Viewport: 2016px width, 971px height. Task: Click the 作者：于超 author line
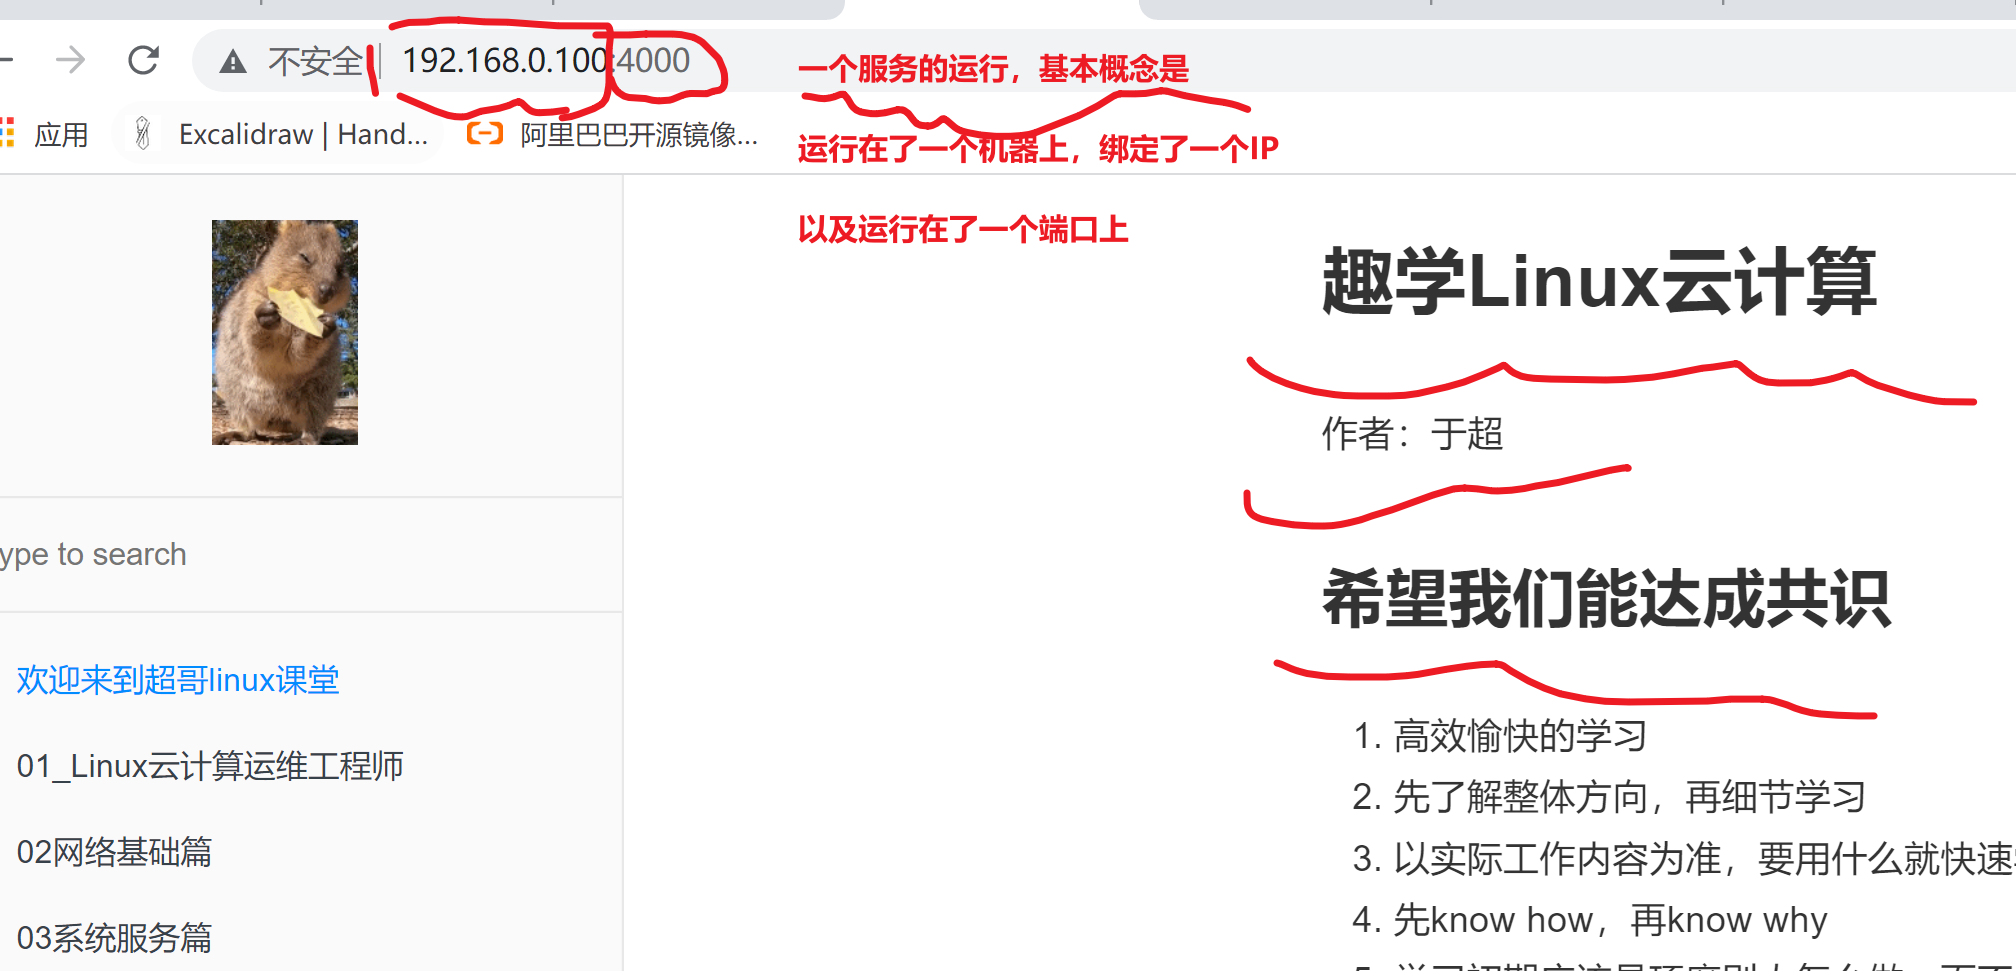[1413, 434]
